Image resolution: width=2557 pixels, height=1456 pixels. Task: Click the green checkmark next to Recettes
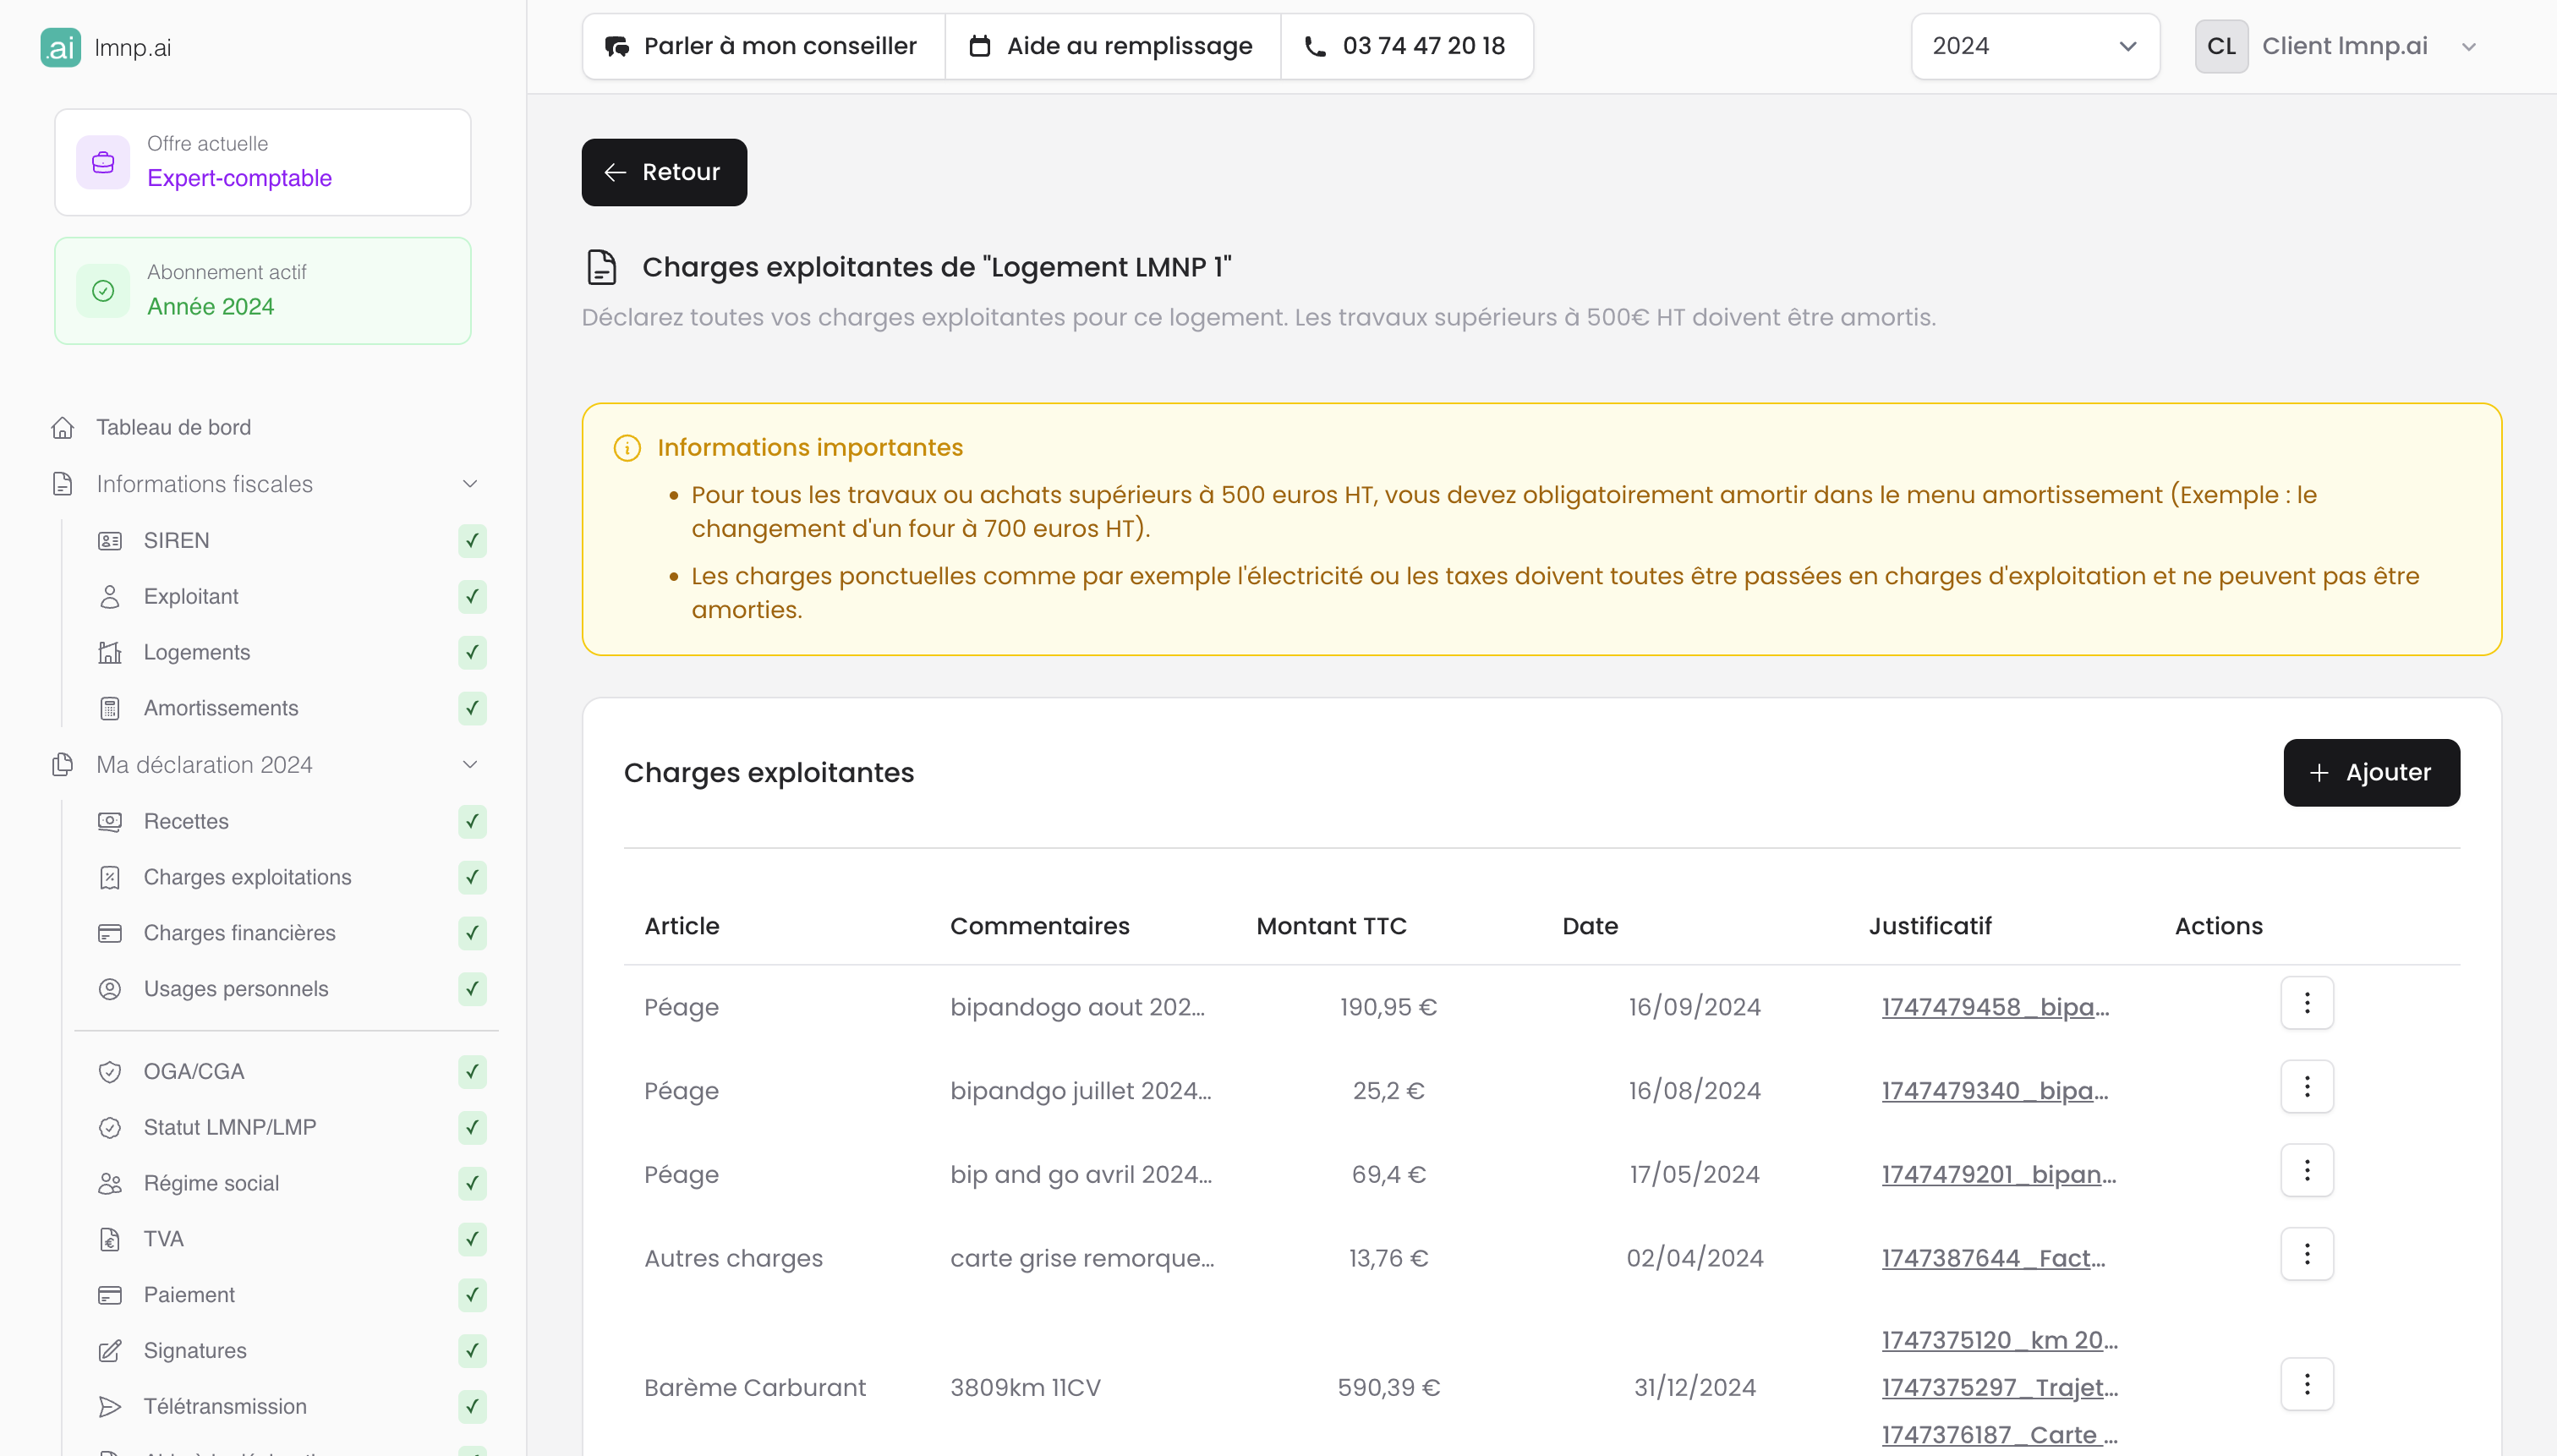click(471, 821)
